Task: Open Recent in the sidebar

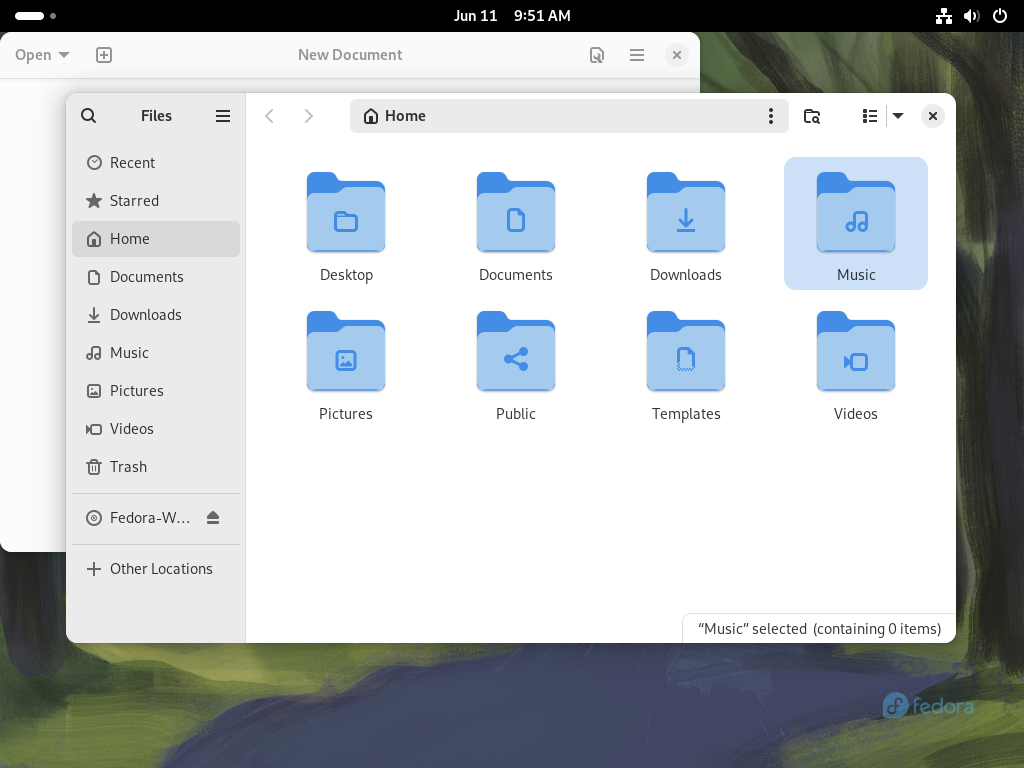Action: click(156, 163)
